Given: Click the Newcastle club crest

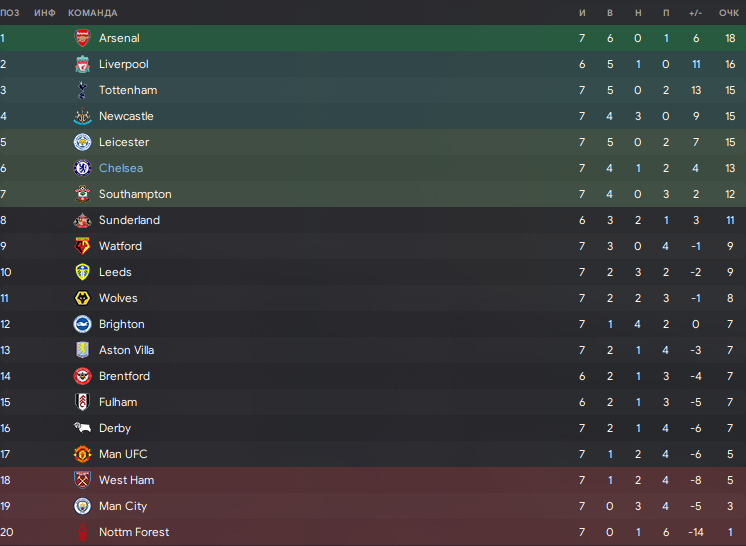Looking at the screenshot, I should pyautogui.click(x=82, y=116).
